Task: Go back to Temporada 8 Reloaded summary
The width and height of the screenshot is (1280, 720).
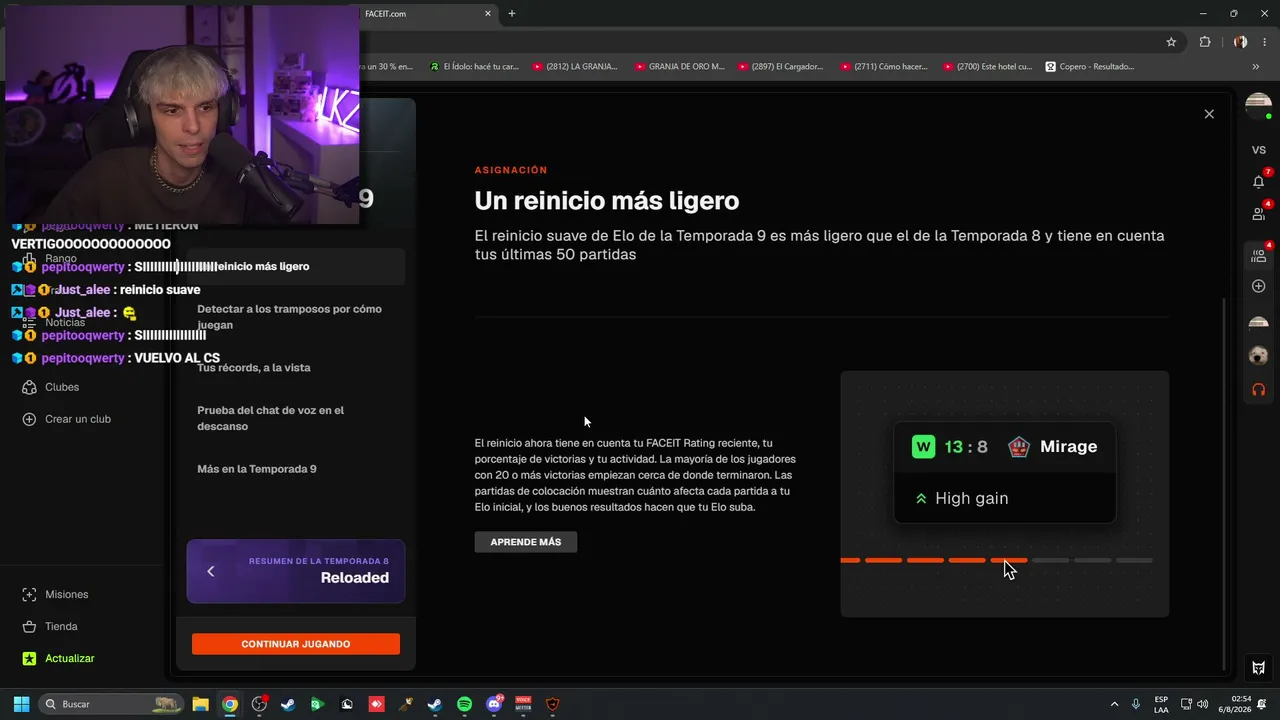Action: click(296, 571)
